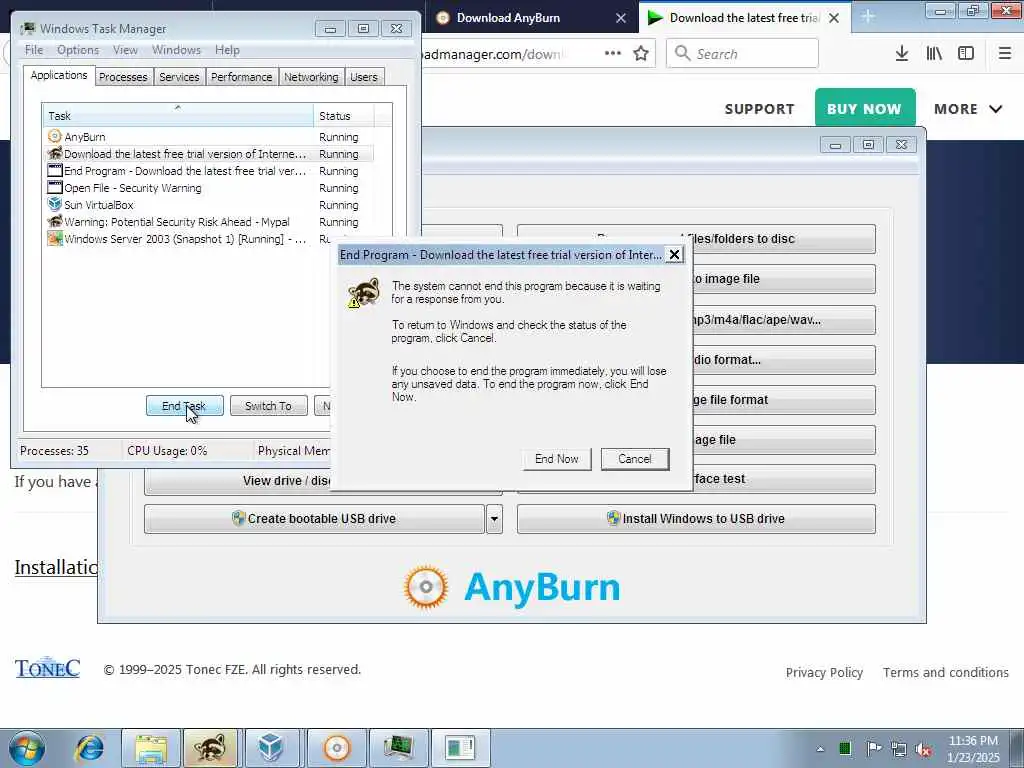Click the browser Search field
The width and height of the screenshot is (1024, 768).
(x=742, y=54)
